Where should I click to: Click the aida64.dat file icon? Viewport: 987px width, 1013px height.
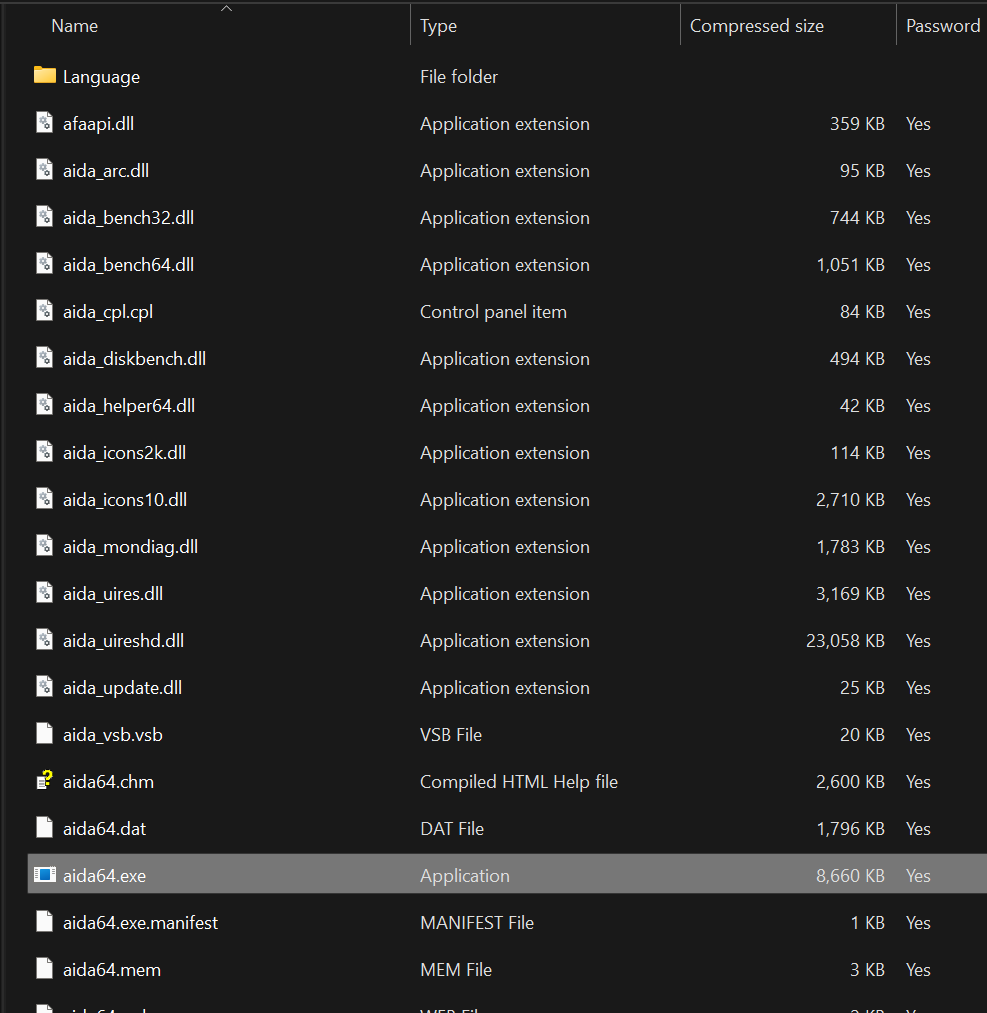tap(45, 828)
